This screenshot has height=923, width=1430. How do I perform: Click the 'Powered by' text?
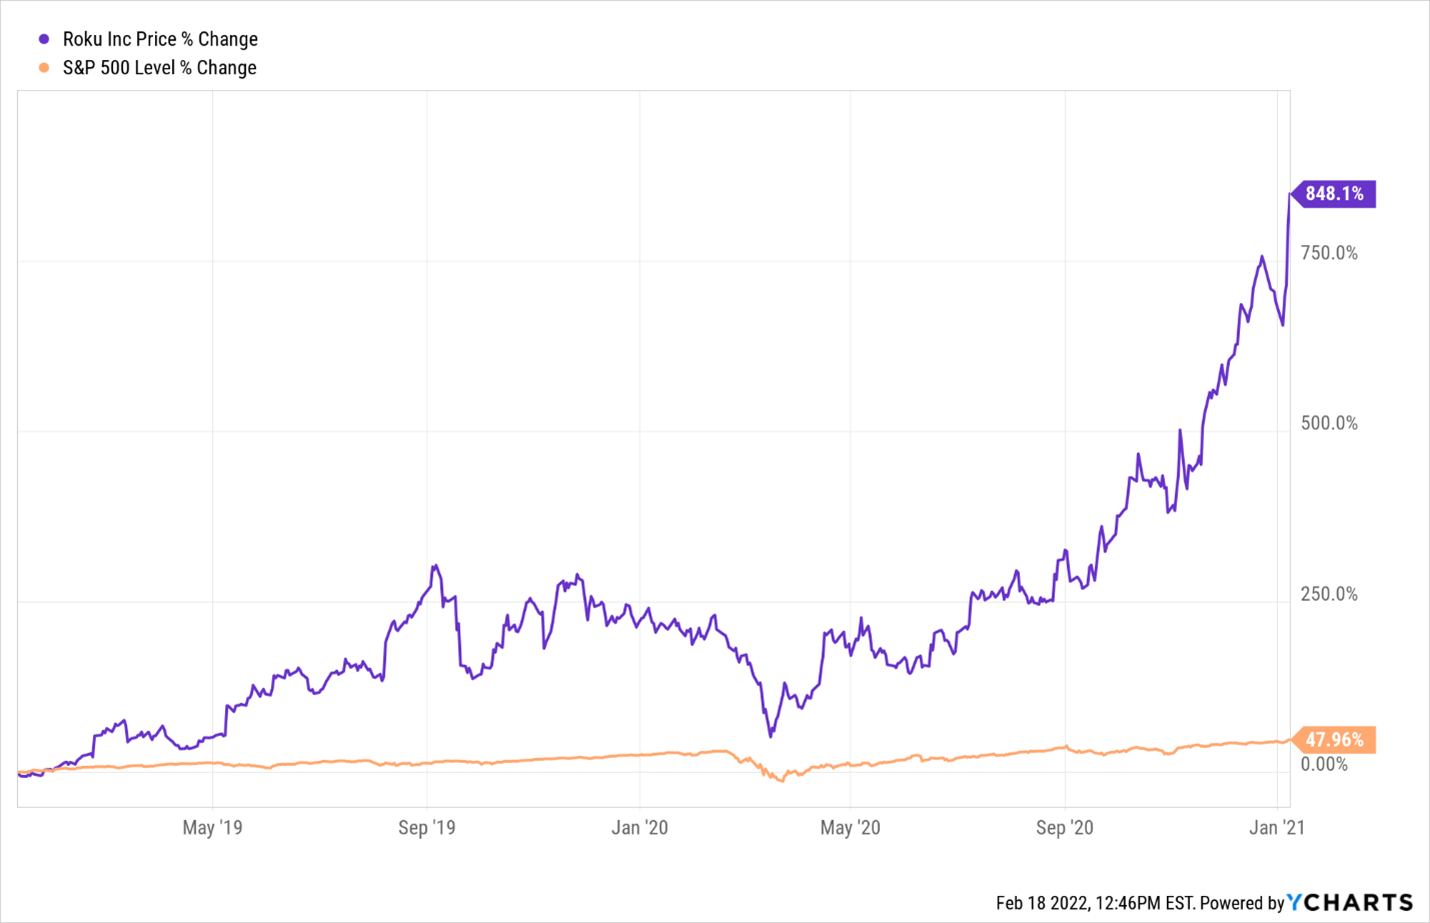click(x=1241, y=903)
